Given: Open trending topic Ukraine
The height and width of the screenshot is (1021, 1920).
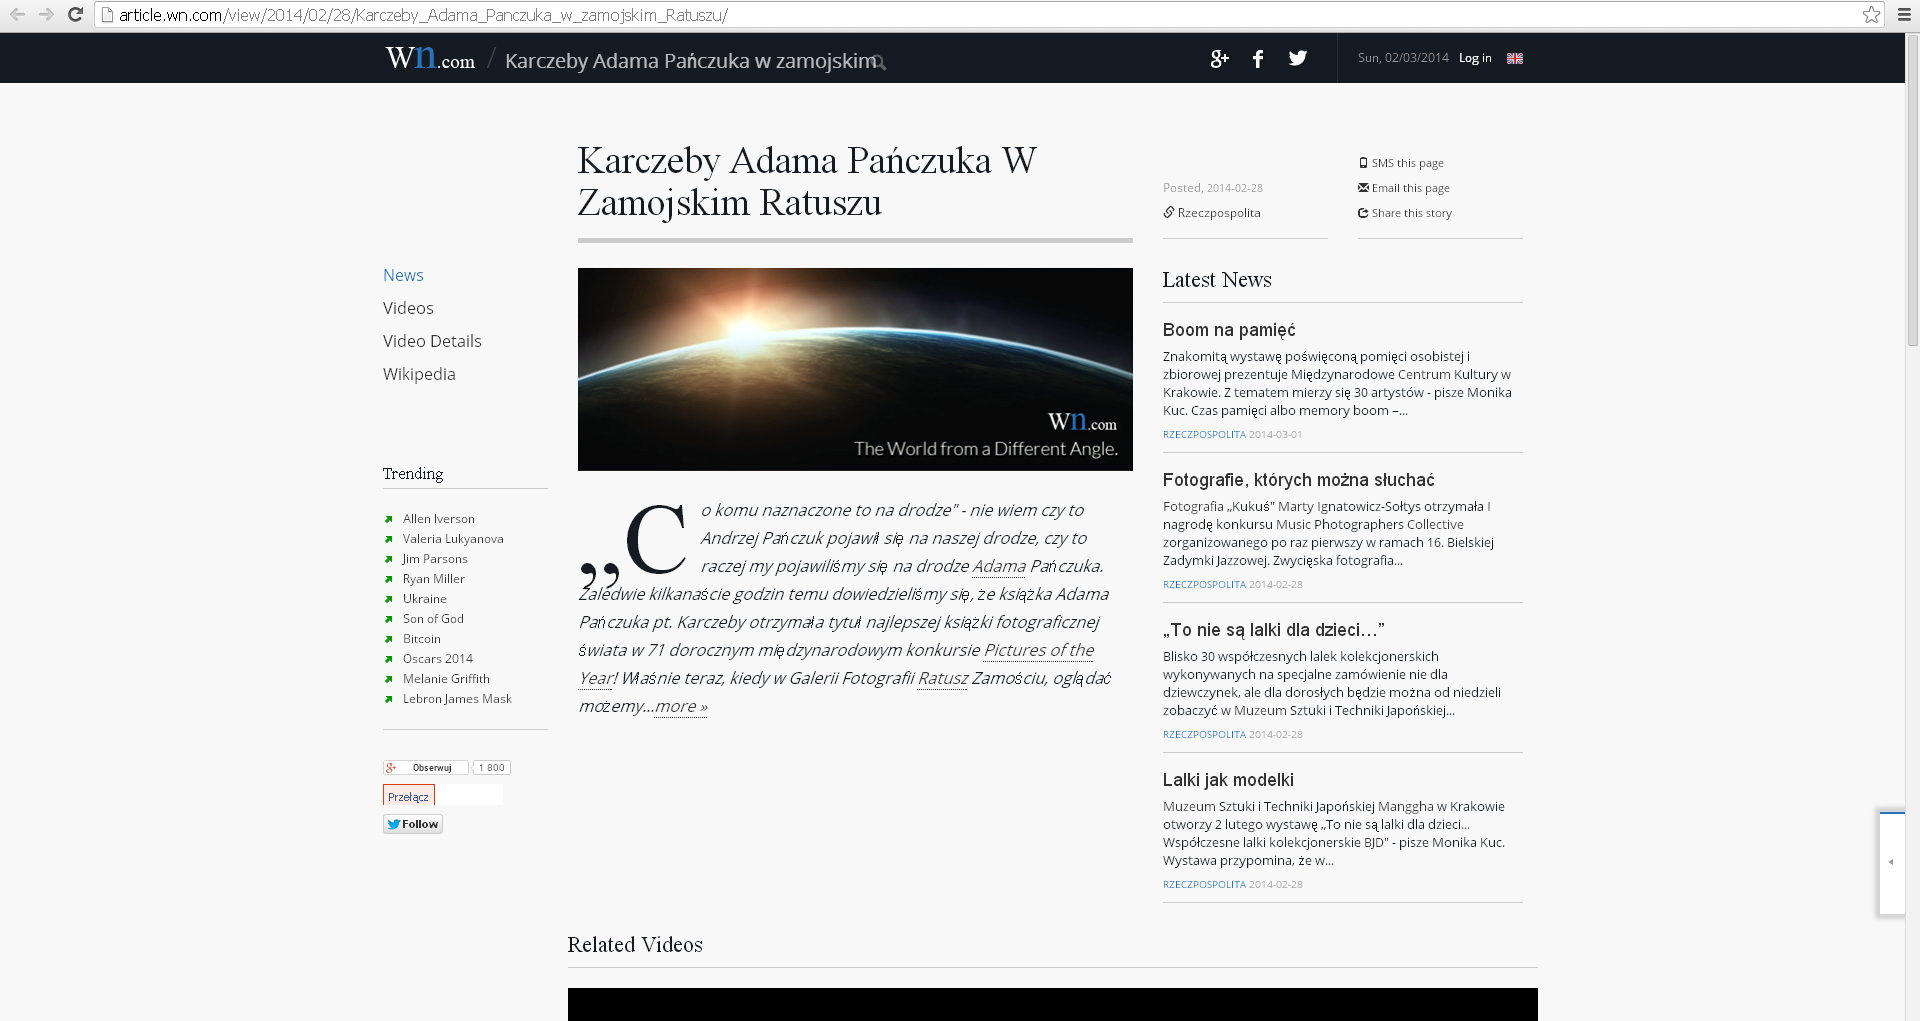Looking at the screenshot, I should 425,599.
